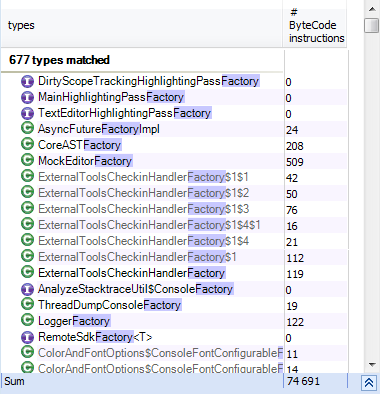Image resolution: width=380 pixels, height=394 pixels.
Task: Click bytecode value 21
Action: pyautogui.click(x=292, y=242)
